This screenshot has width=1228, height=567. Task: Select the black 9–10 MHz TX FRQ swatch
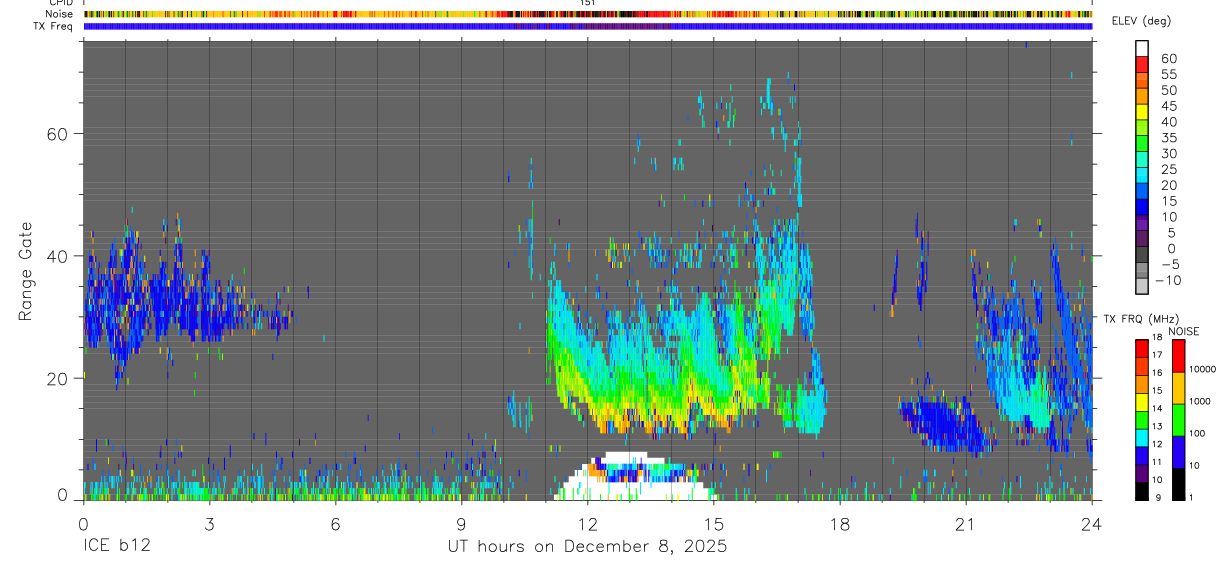(x=1142, y=491)
